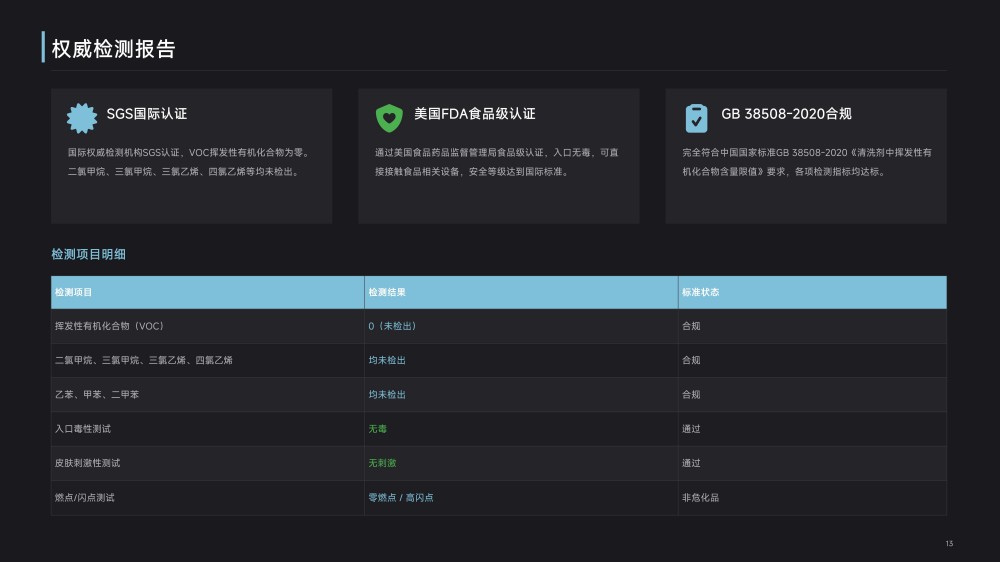The image size is (1000, 562).
Task: Click the "美国FDA食品级认证" card title
Action: pos(474,114)
